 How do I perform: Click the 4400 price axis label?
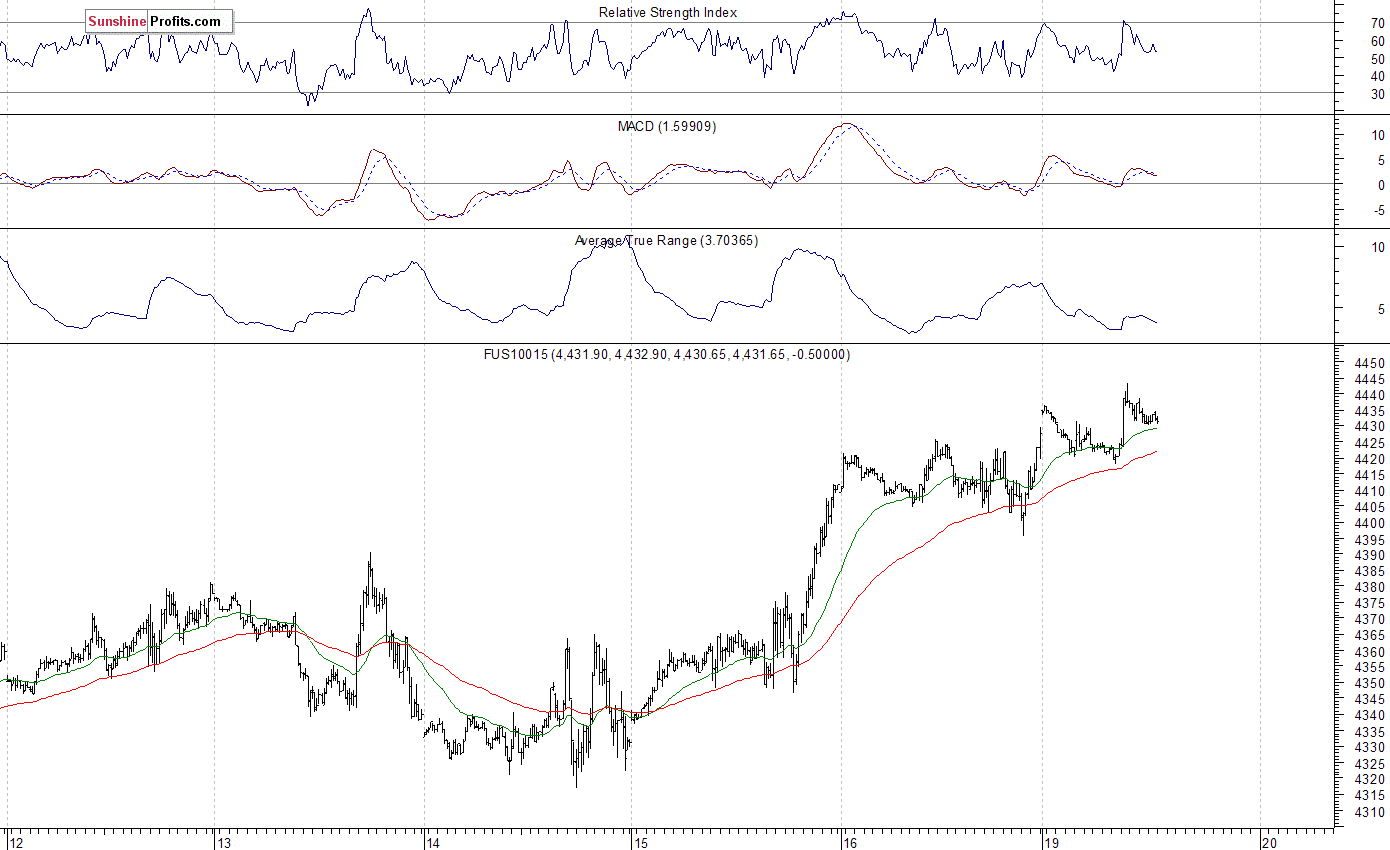(1370, 523)
